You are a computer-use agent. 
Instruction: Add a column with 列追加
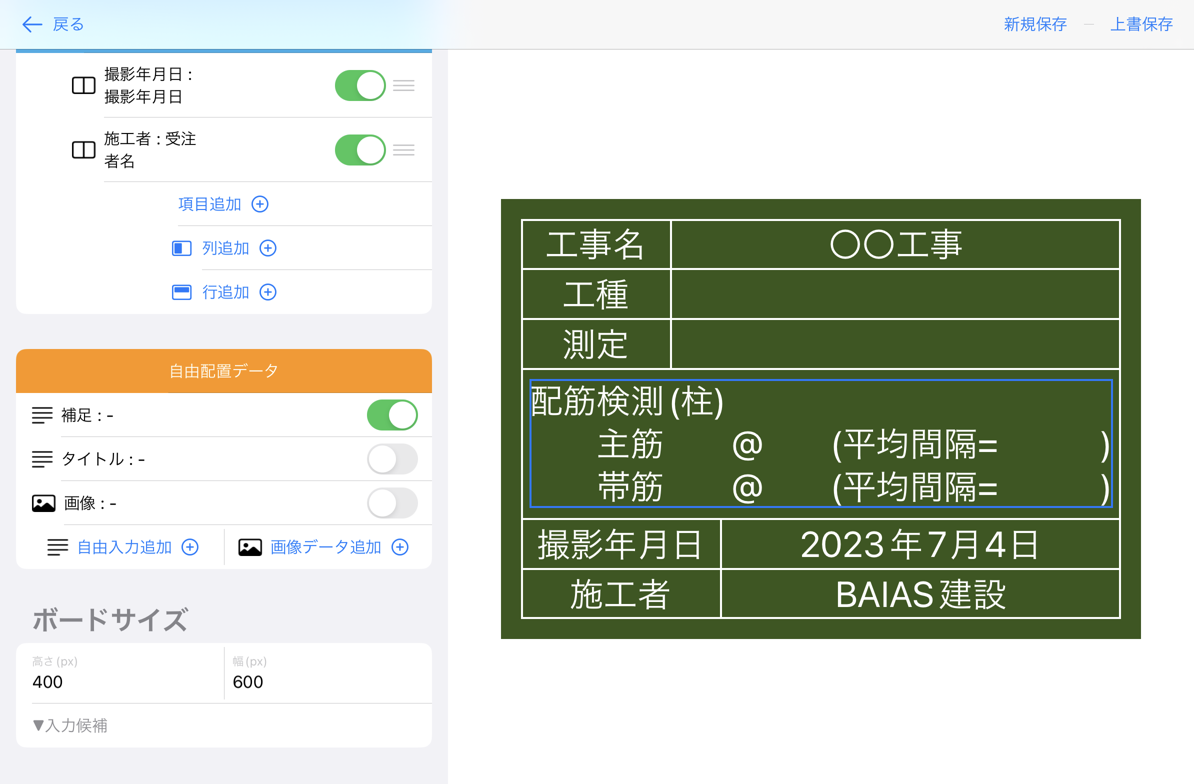[x=225, y=248]
